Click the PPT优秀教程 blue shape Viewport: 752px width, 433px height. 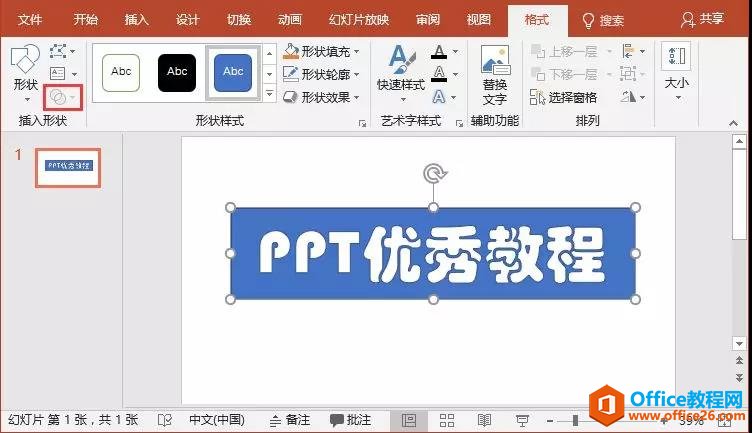tap(433, 253)
